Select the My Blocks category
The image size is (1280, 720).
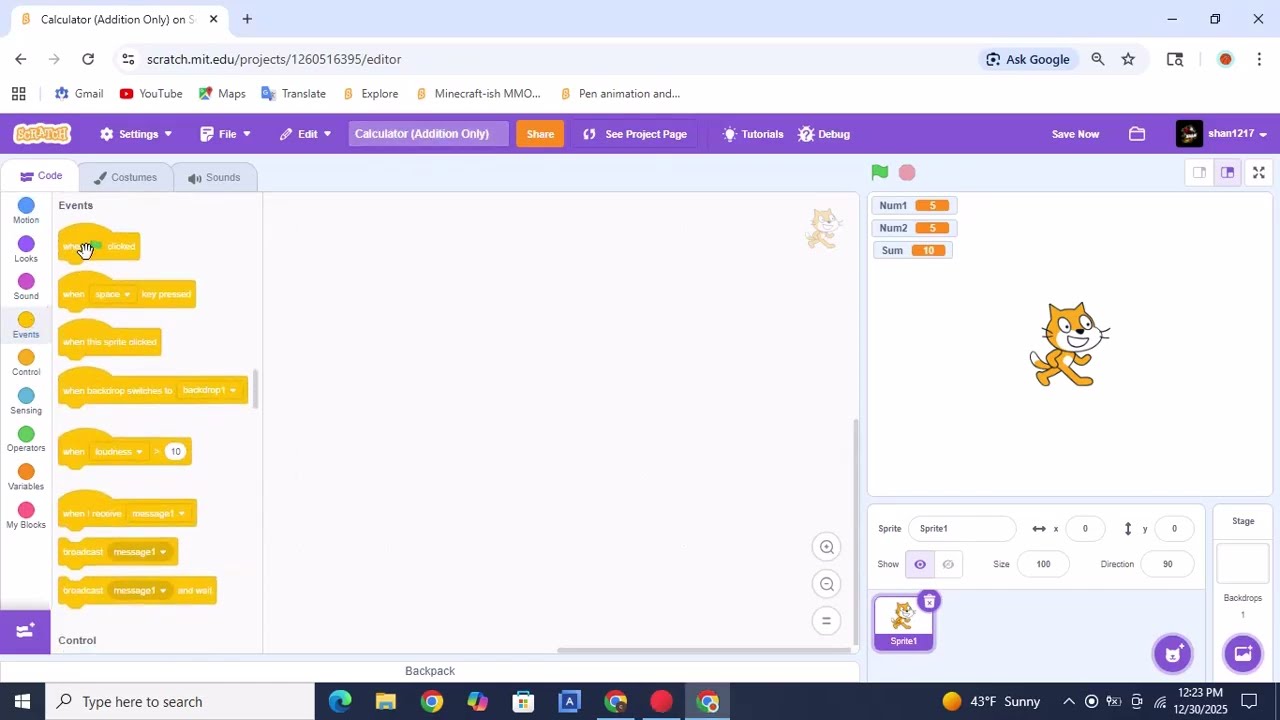pos(26,515)
